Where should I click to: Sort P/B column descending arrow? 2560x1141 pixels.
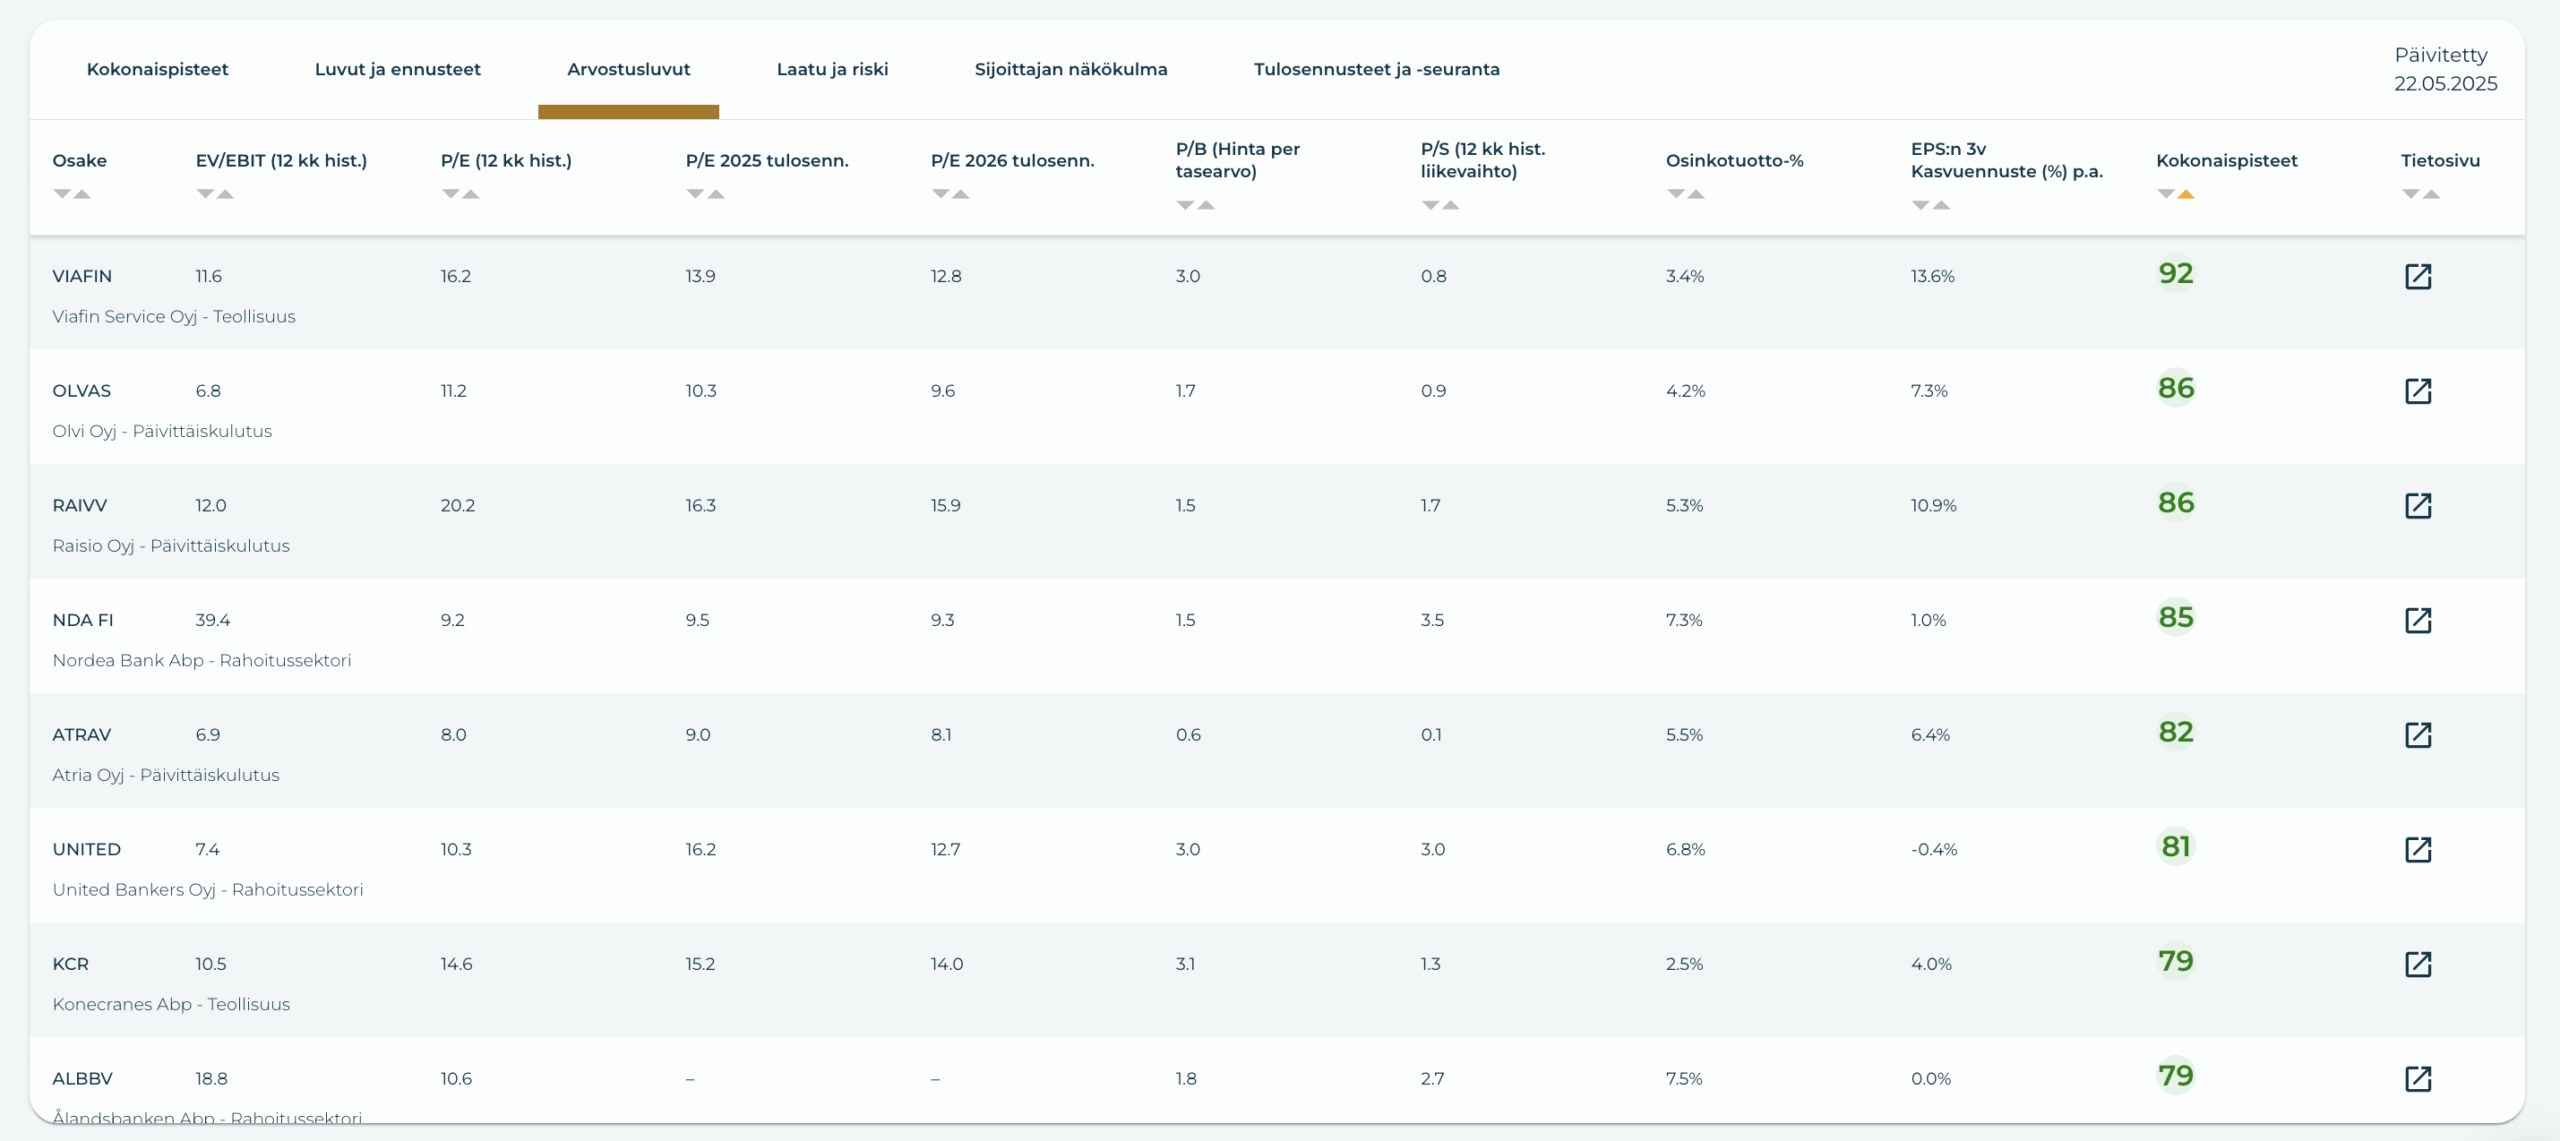(x=1185, y=205)
